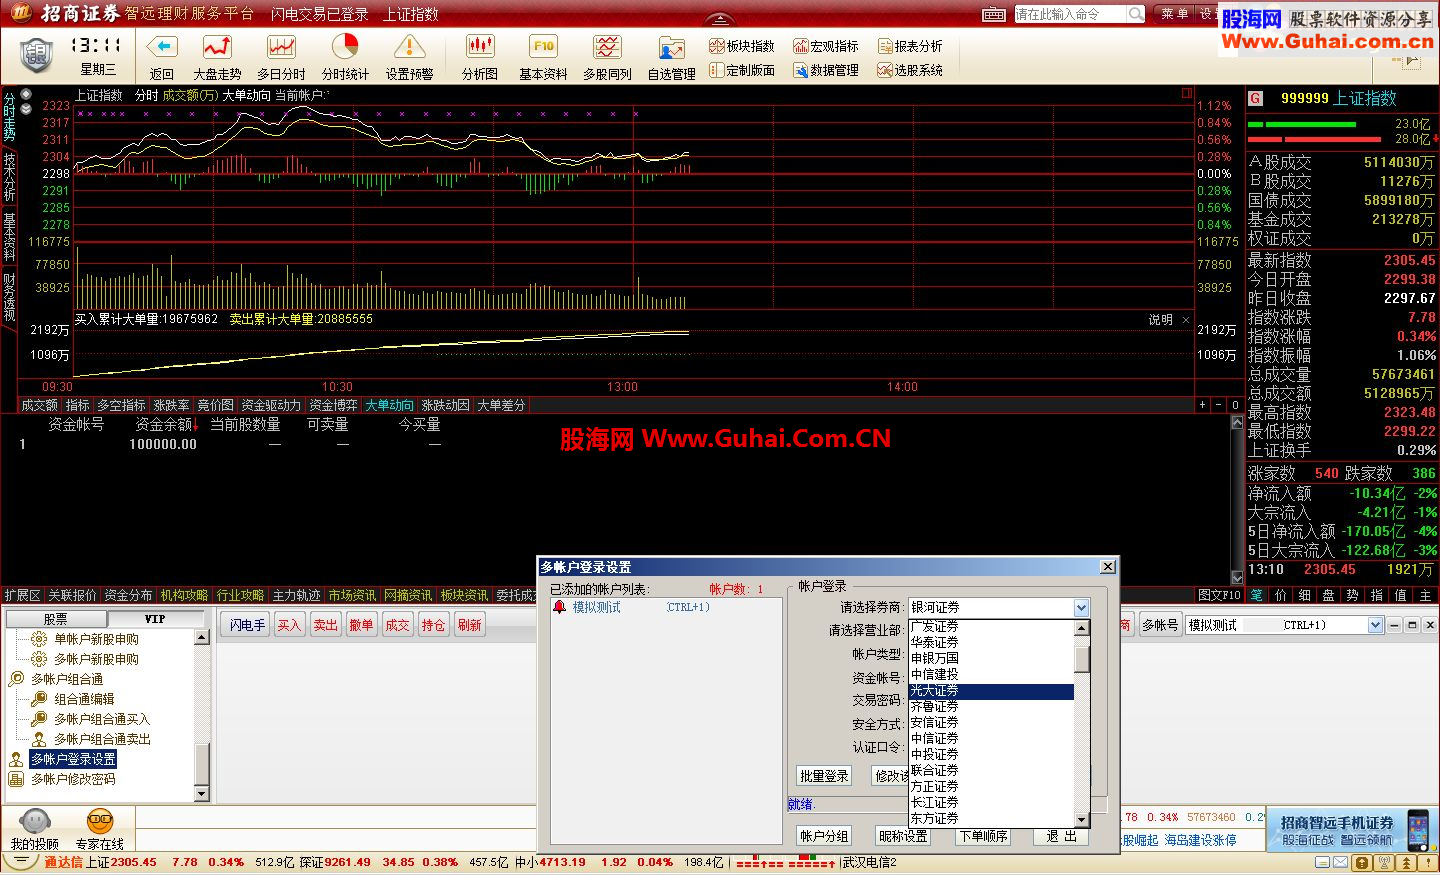Open 多帐户组合通 tree node
The image size is (1440, 875).
pos(66,679)
